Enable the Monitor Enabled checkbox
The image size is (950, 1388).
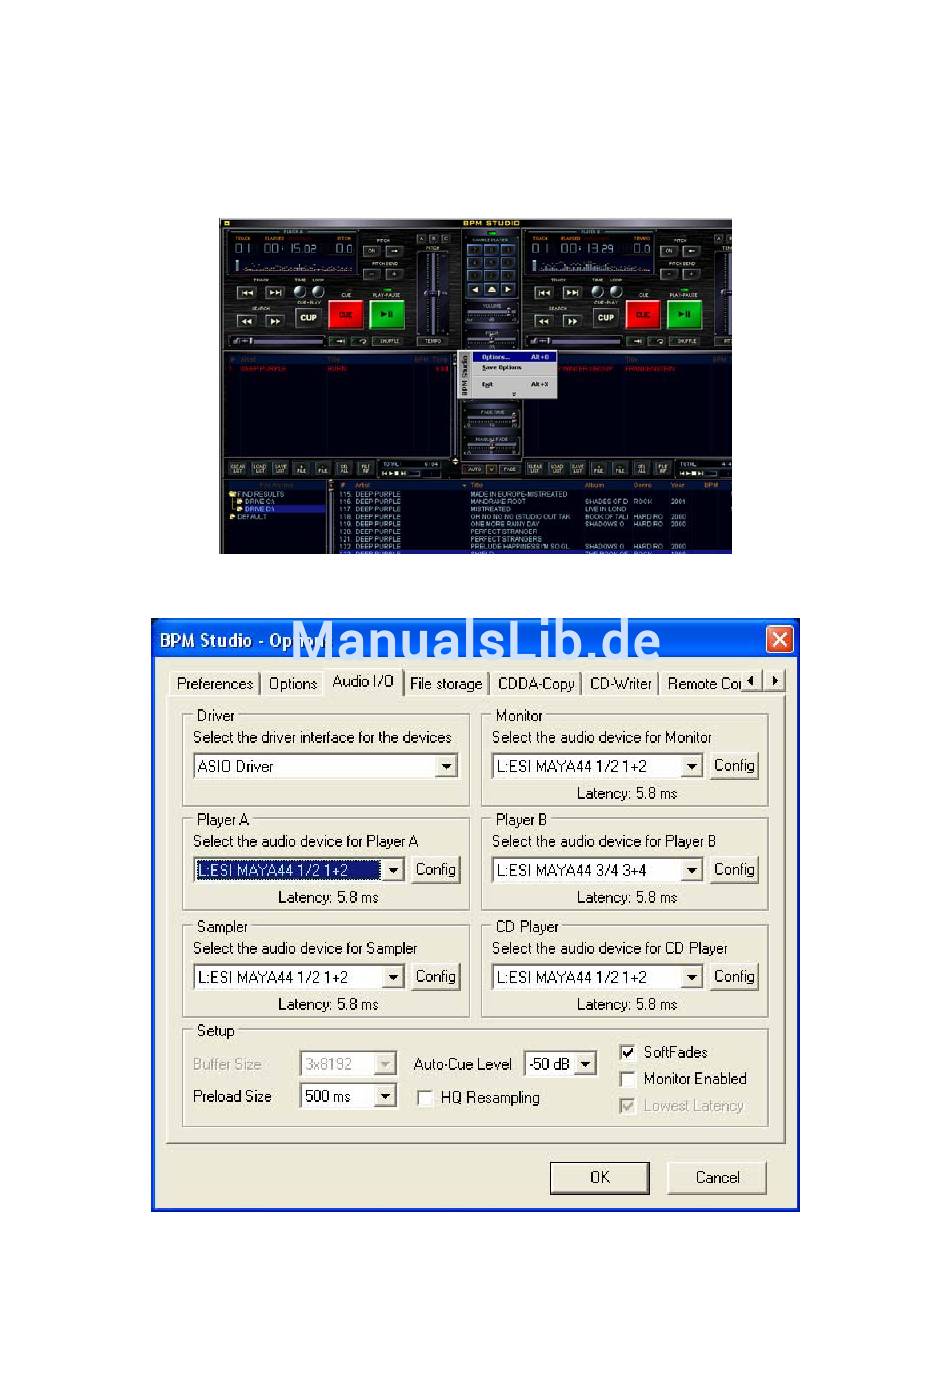coord(627,1079)
